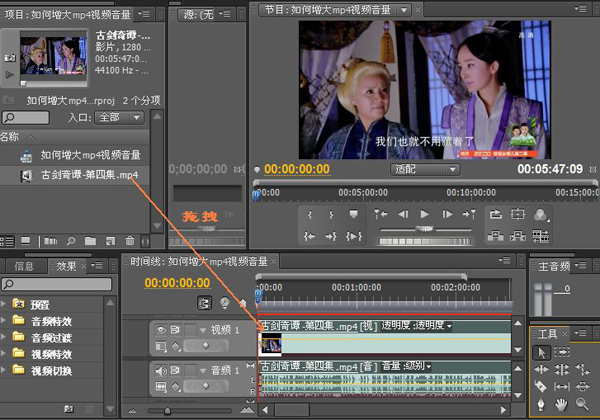This screenshot has height=420, width=600.
Task: Select the Track Select tool
Action: (562, 352)
